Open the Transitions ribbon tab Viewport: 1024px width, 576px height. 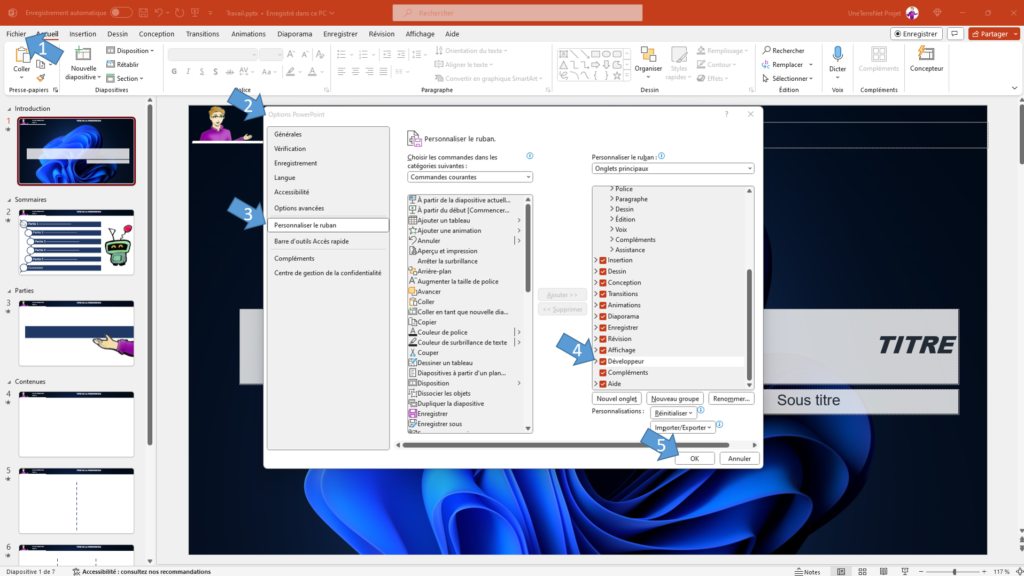202,34
